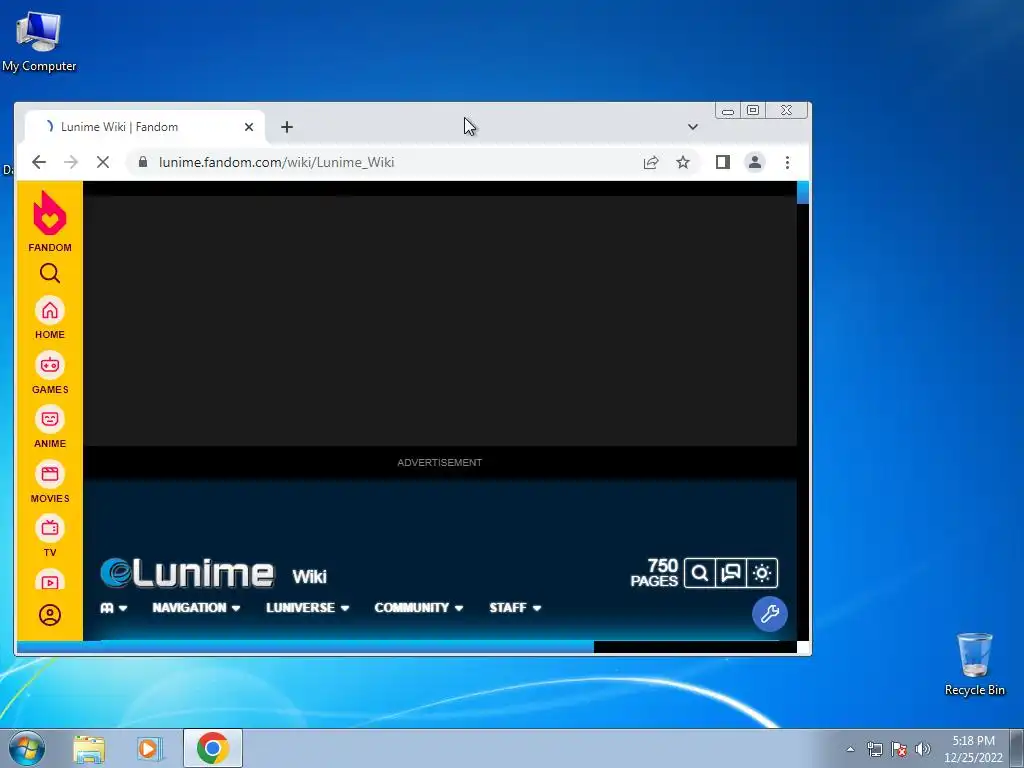
Task: Select the My Computer desktop icon
Action: [x=39, y=41]
